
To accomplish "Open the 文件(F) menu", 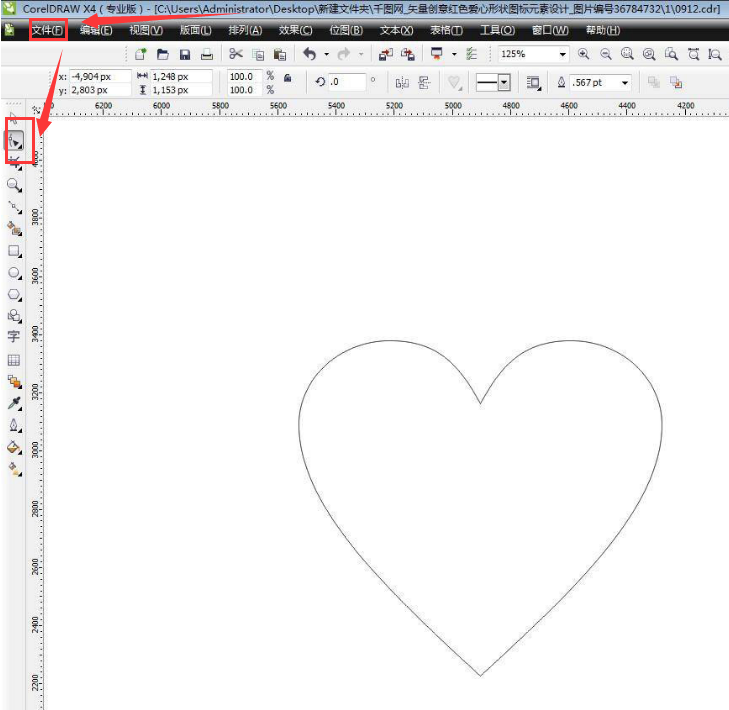I will pyautogui.click(x=47, y=30).
